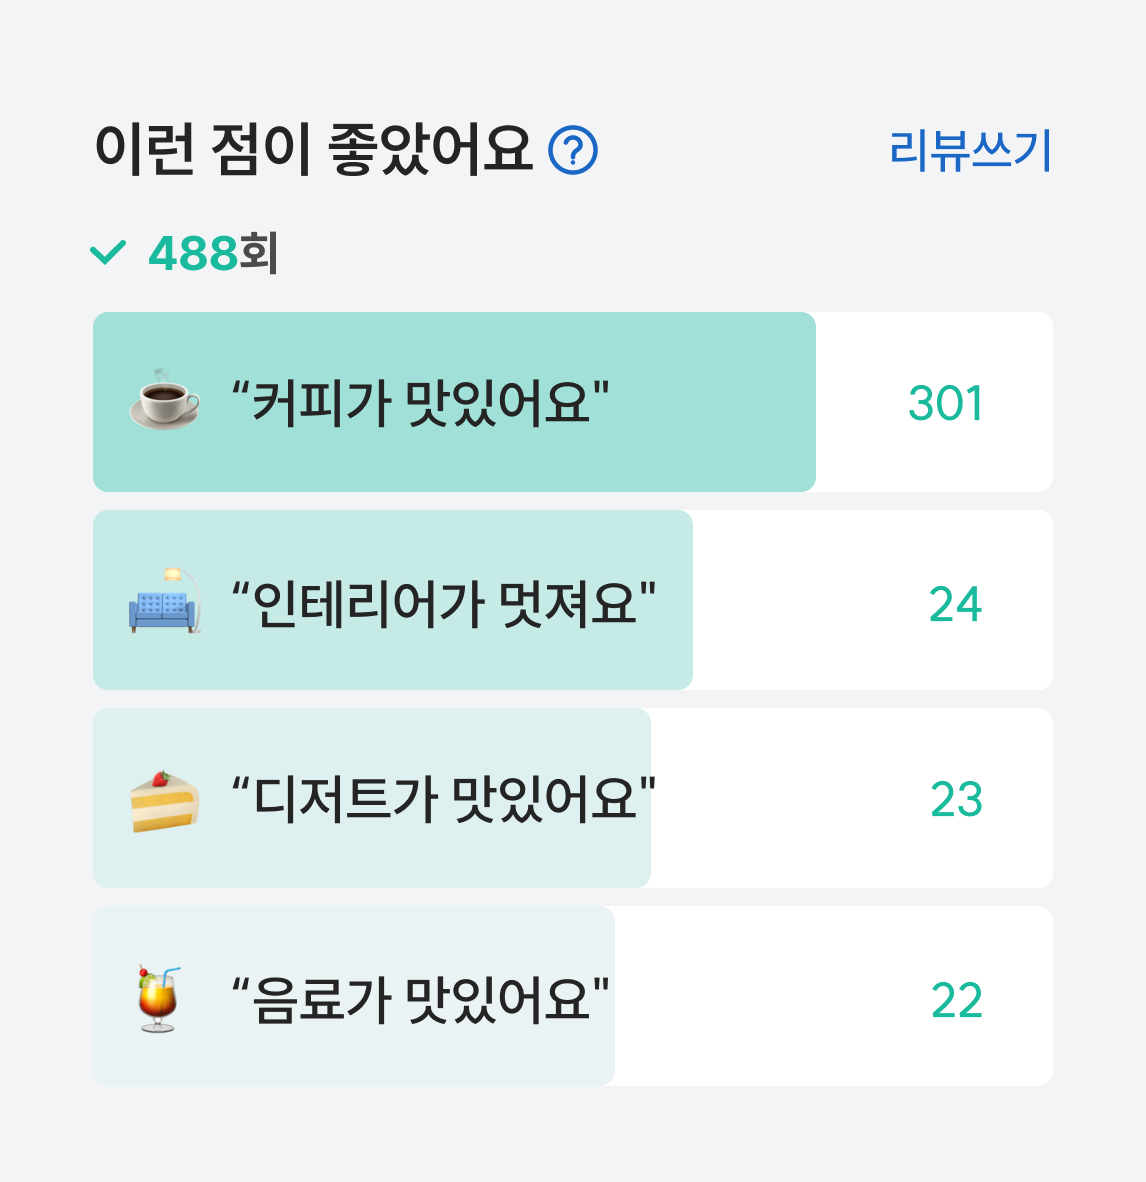Click the cake slice icon
Viewport: 1146px width, 1182px height.
click(165, 800)
